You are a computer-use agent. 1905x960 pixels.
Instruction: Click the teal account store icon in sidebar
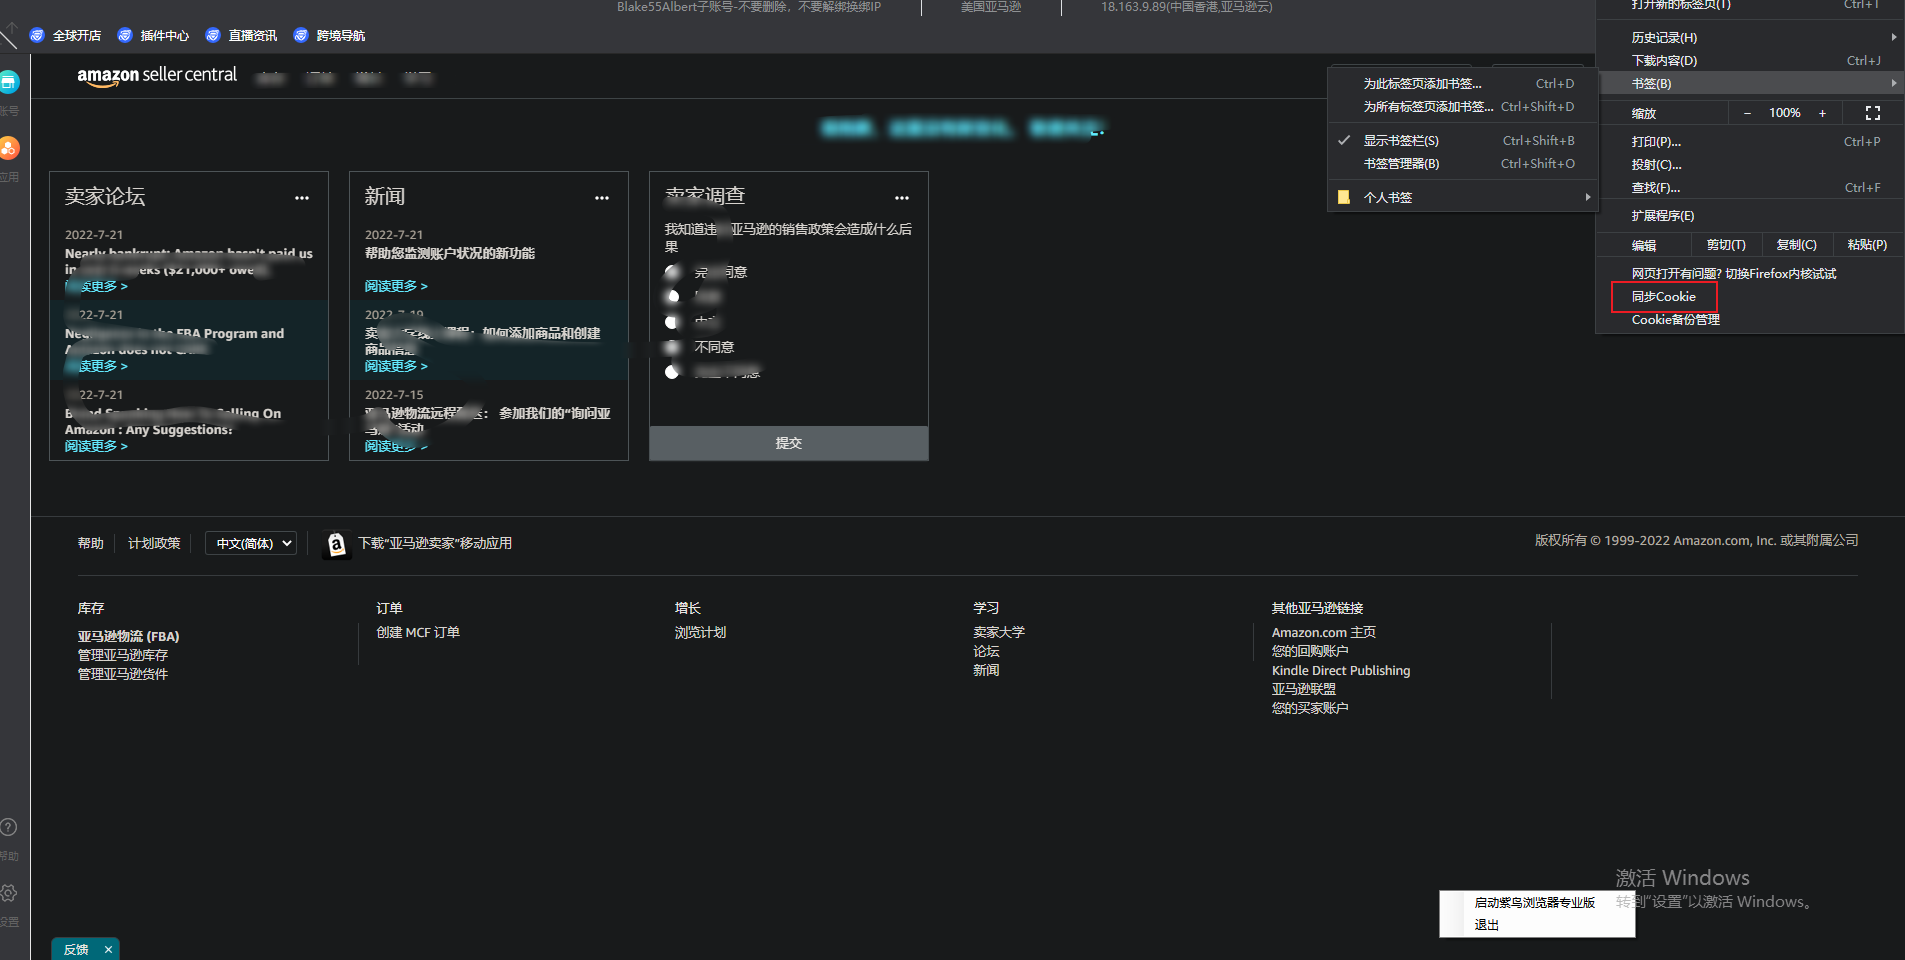click(x=9, y=82)
